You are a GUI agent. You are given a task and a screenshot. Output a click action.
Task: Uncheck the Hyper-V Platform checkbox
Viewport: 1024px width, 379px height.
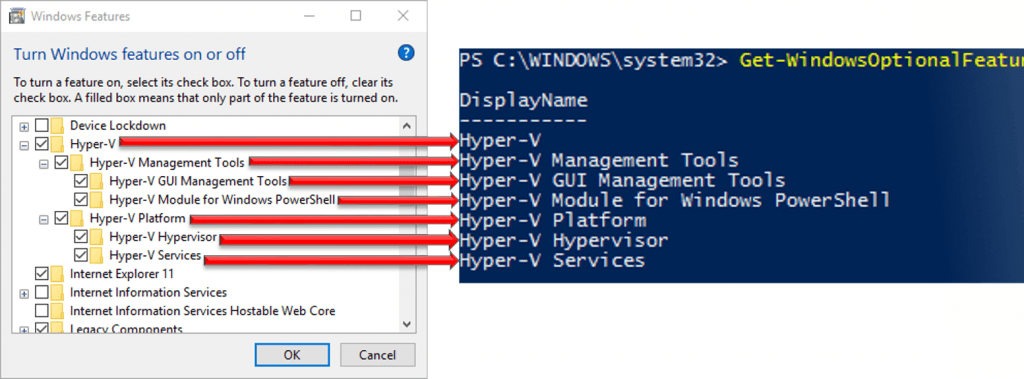tap(61, 218)
